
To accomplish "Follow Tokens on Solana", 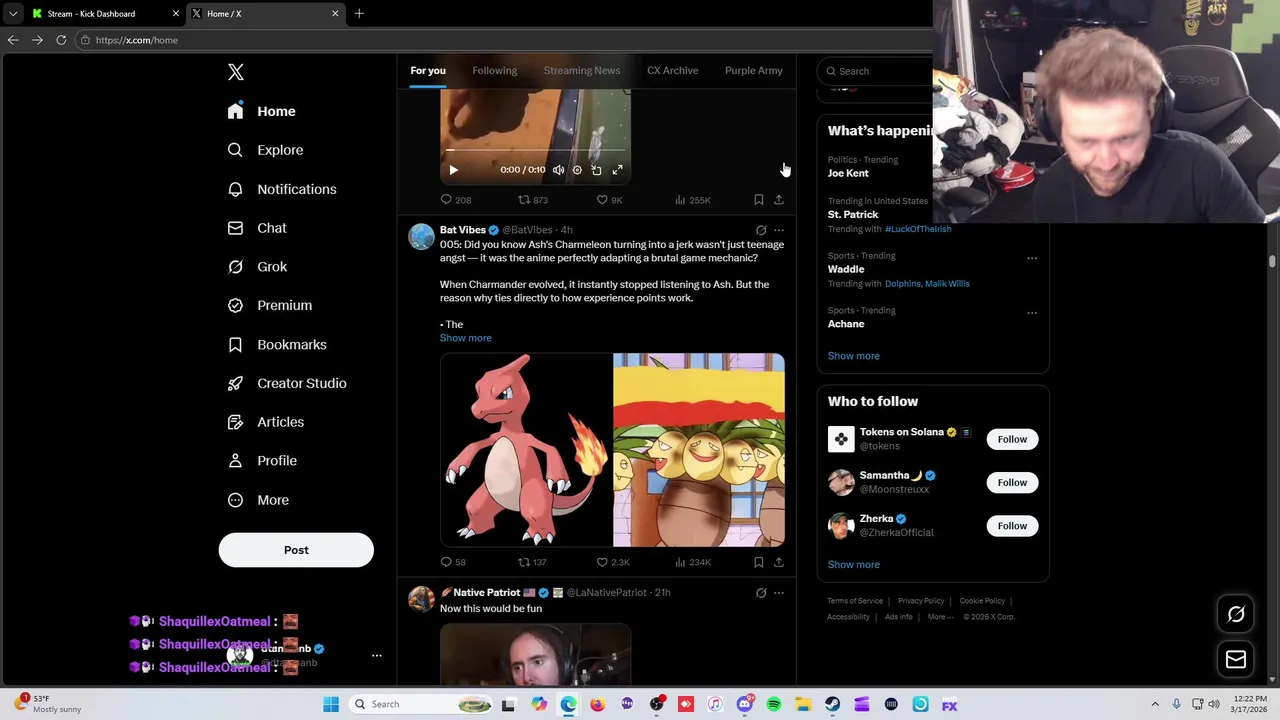I will click(1012, 439).
